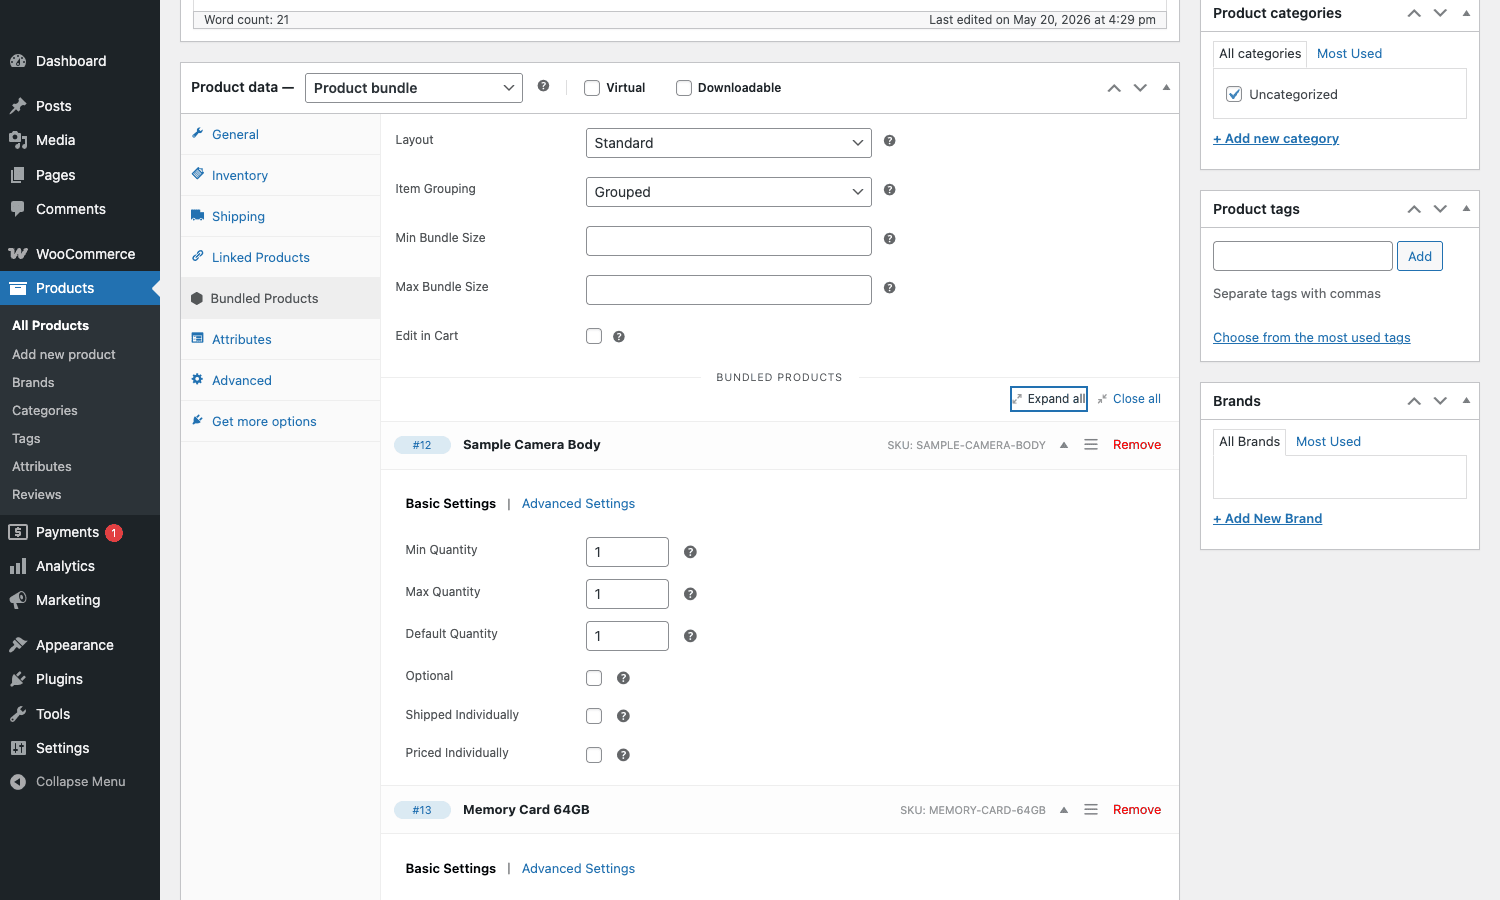Click the Analytics bar chart icon
This screenshot has height=900, width=1500.
[x=18, y=566]
